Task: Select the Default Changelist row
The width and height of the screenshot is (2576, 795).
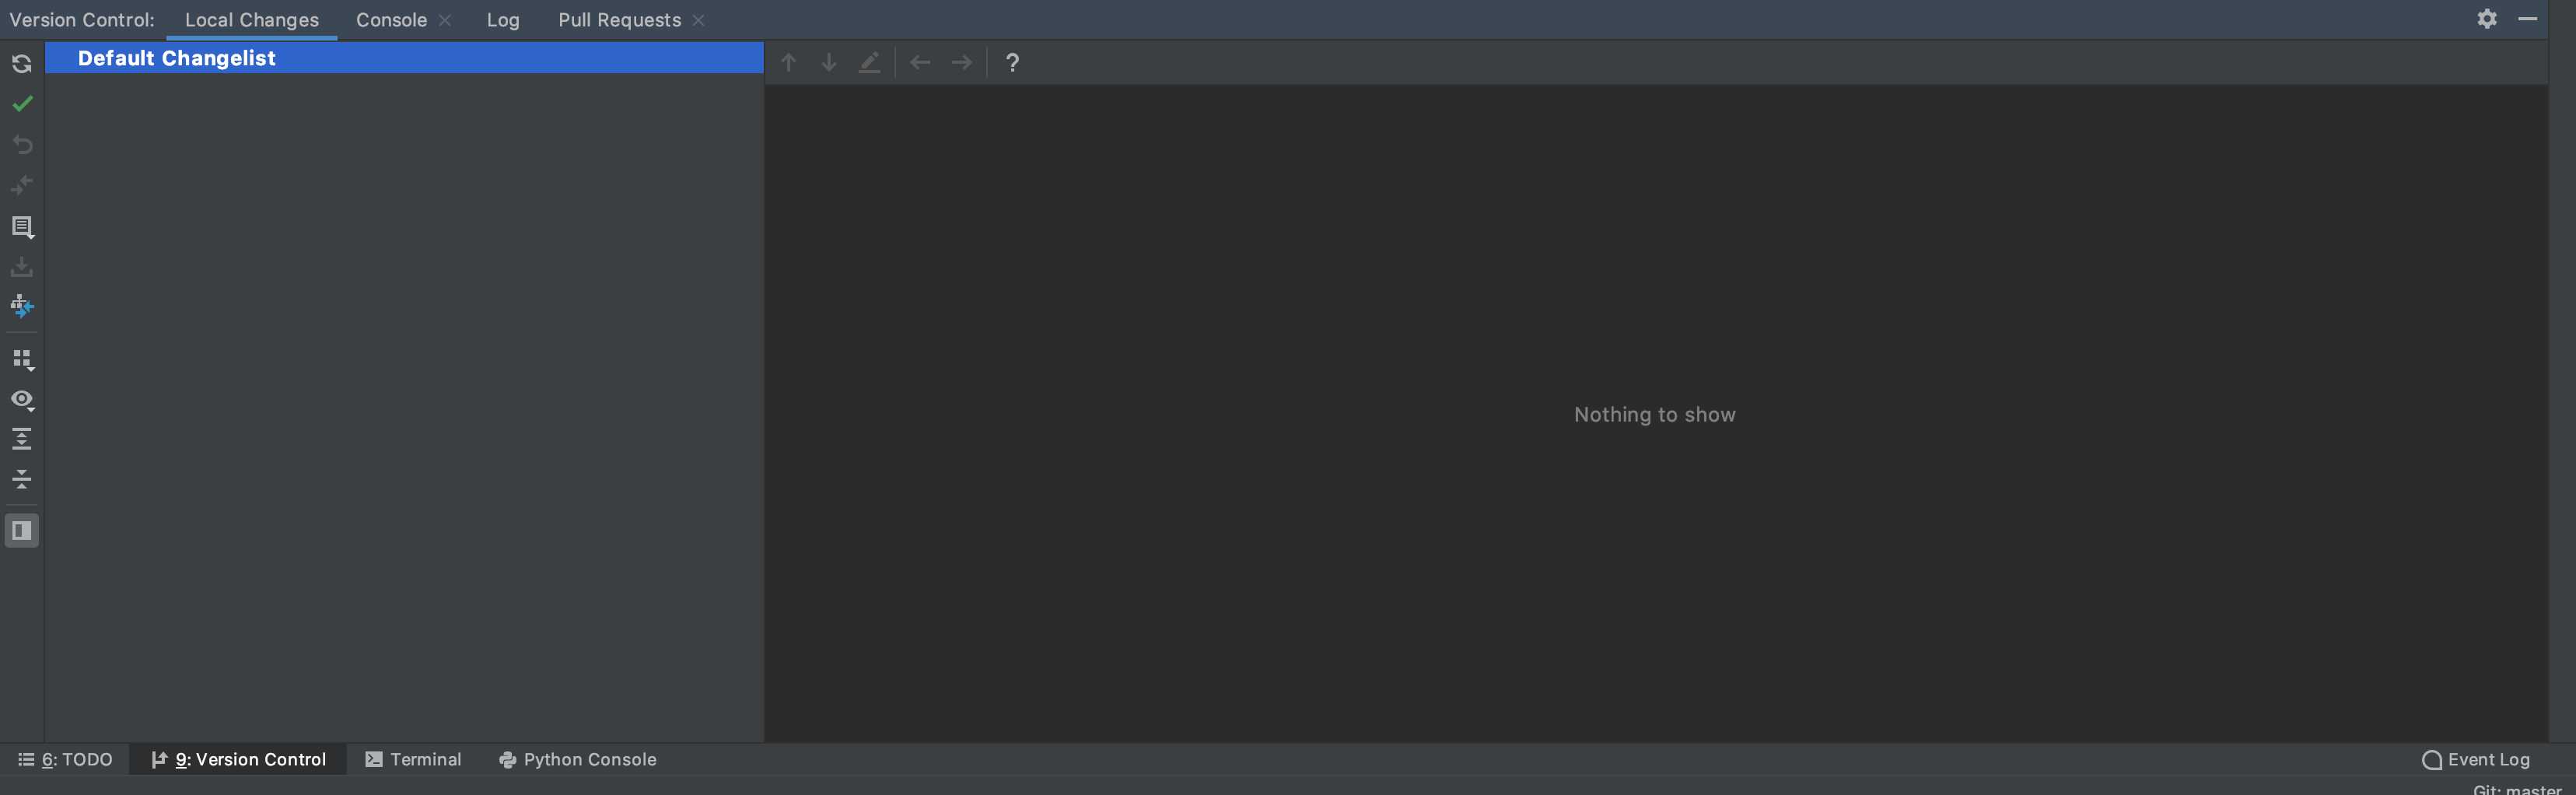Action: click(404, 58)
